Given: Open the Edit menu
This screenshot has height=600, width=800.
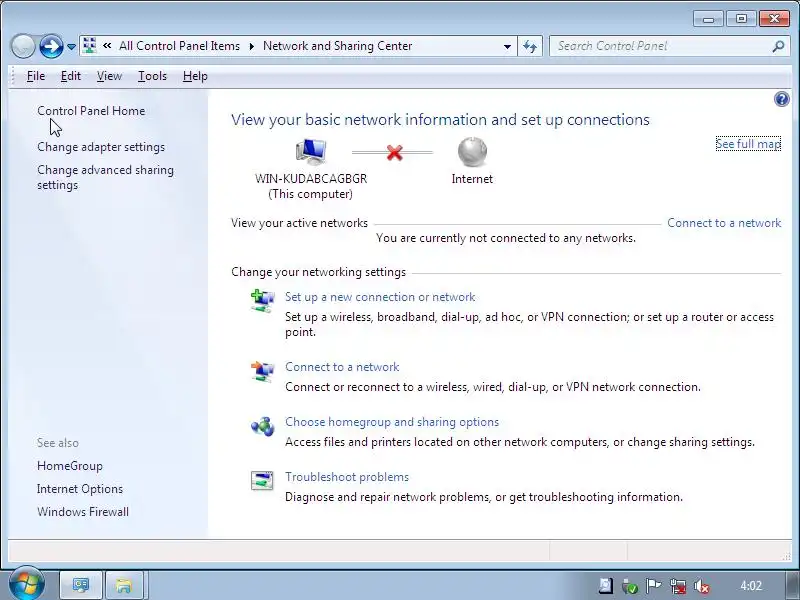Looking at the screenshot, I should (70, 76).
